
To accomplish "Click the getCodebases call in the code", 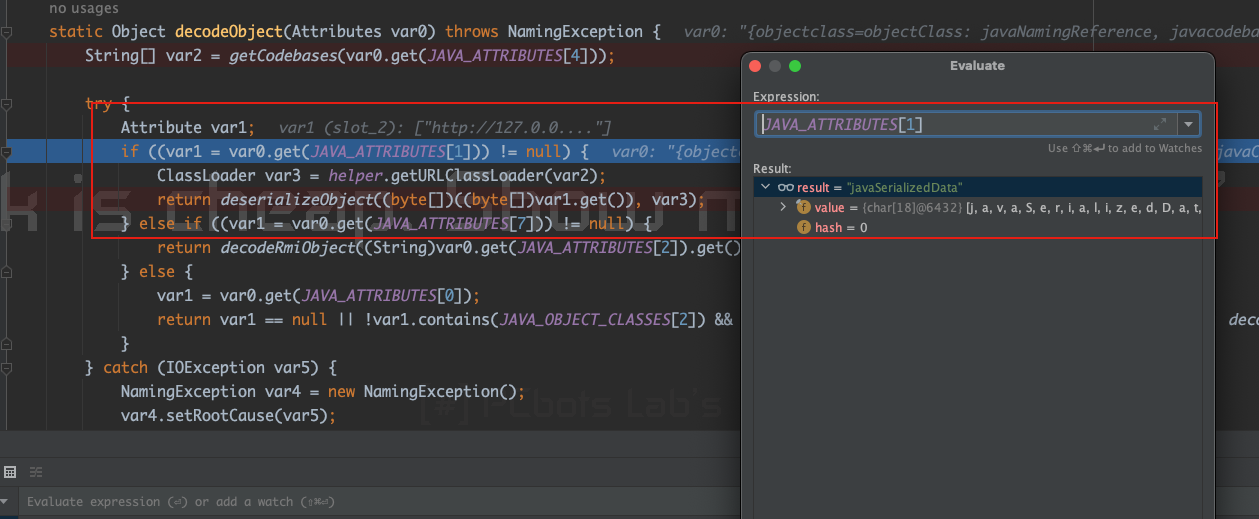I will coord(283,56).
